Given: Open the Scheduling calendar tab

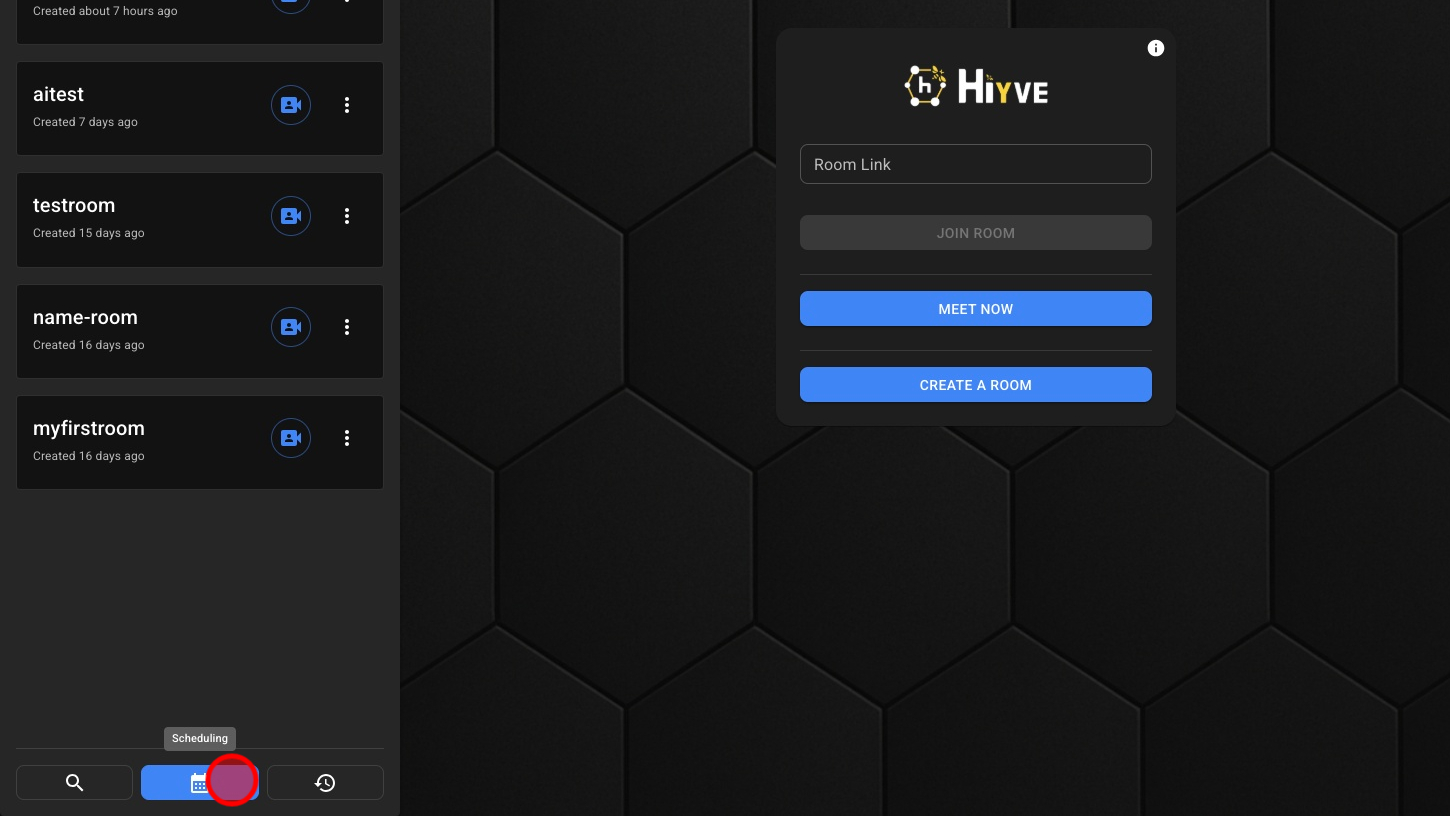Looking at the screenshot, I should coord(199,782).
